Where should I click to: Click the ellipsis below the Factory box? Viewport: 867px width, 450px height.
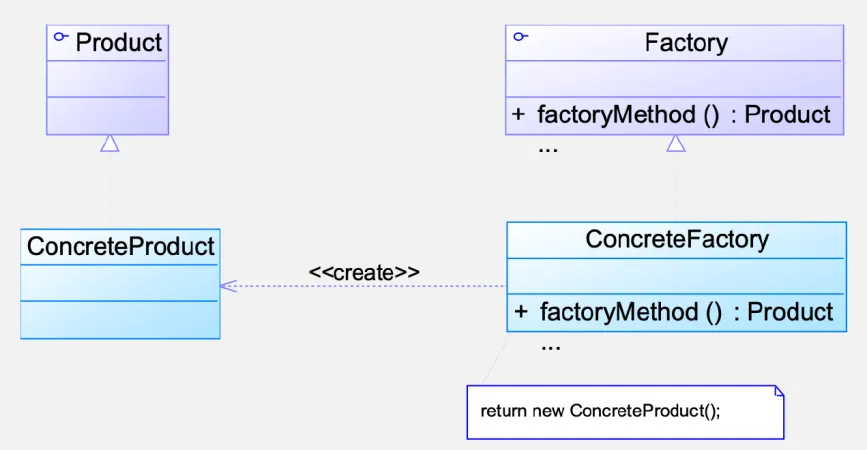tap(548, 146)
